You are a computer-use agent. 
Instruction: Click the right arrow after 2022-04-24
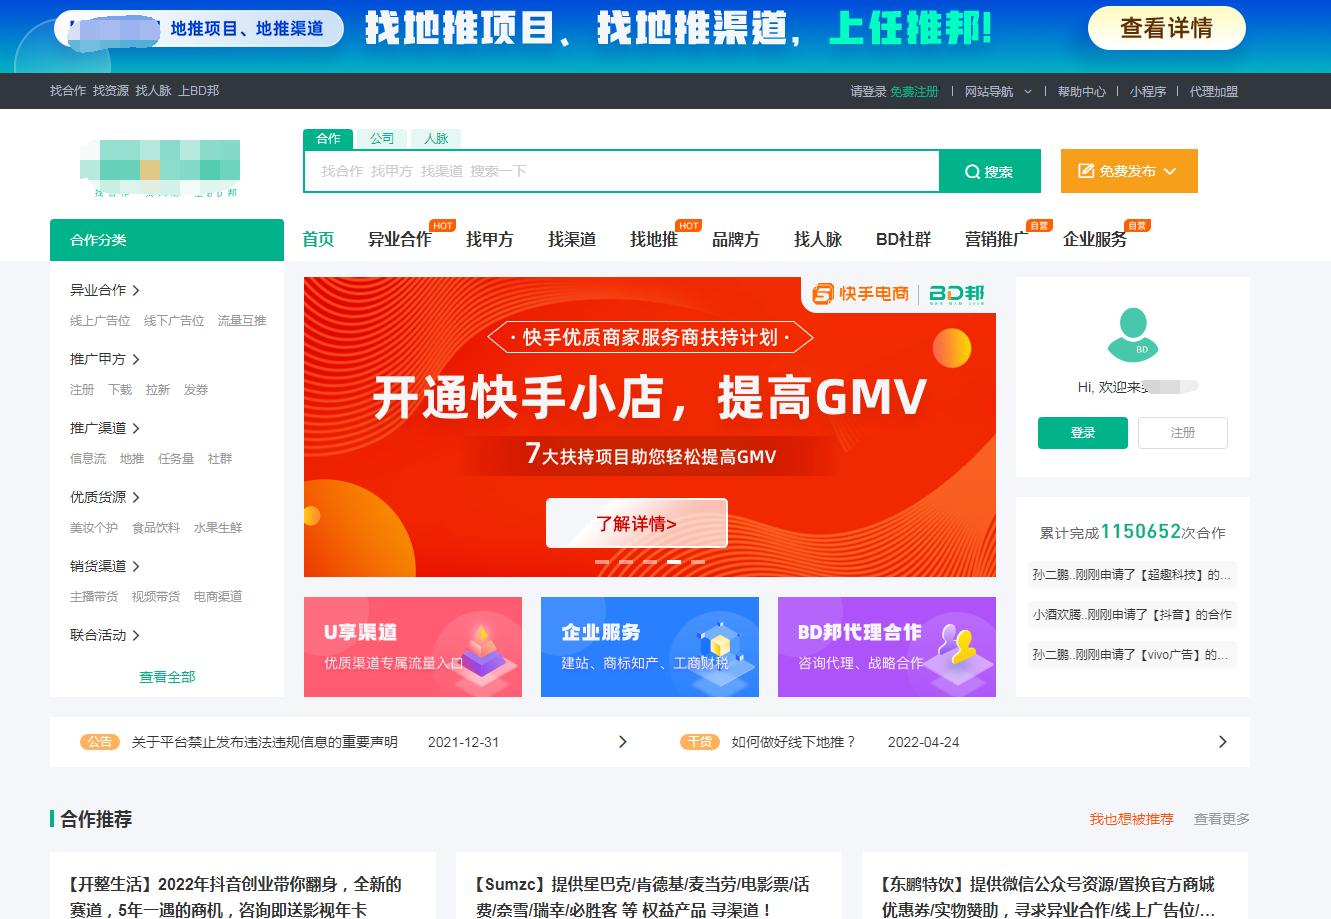[1222, 742]
